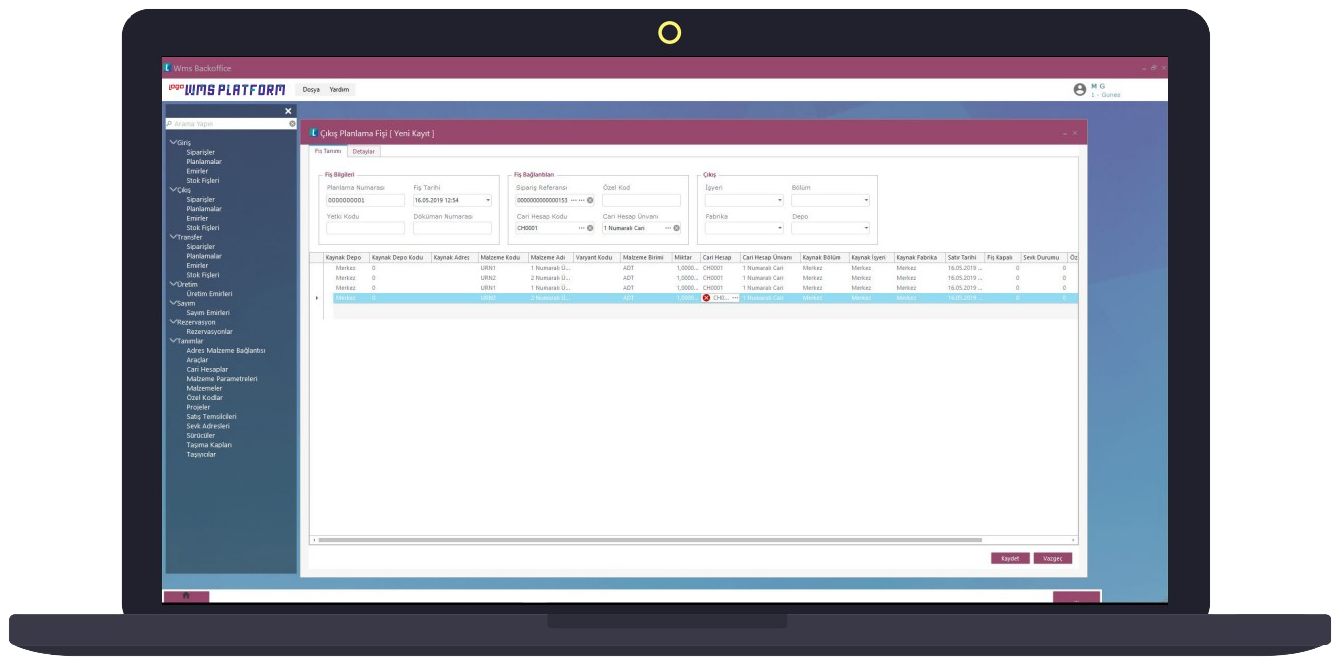The height and width of the screenshot is (665, 1340).
Task: Click the user profile avatar icon
Action: pos(1079,90)
